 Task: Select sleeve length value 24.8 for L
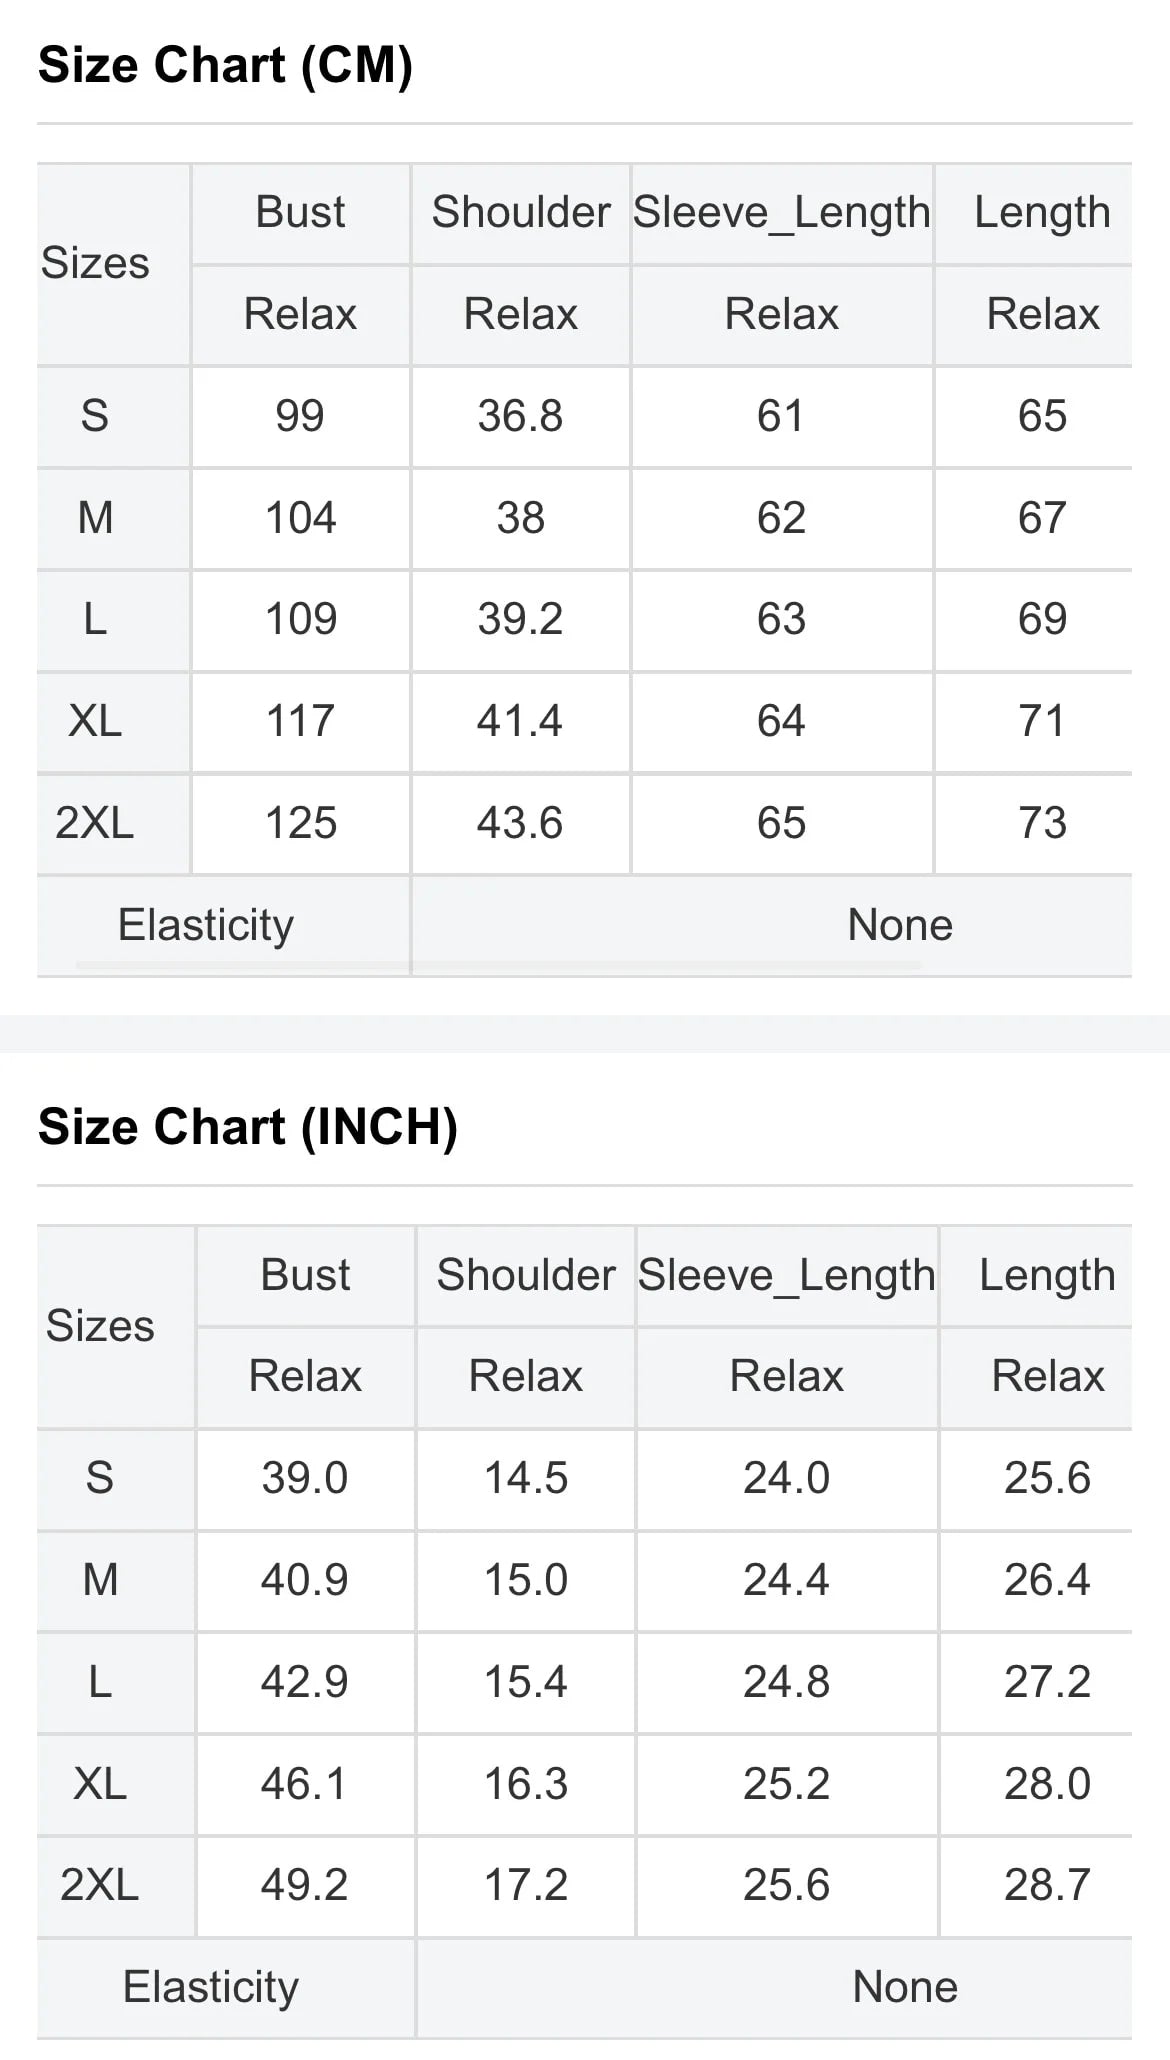[x=786, y=1682]
